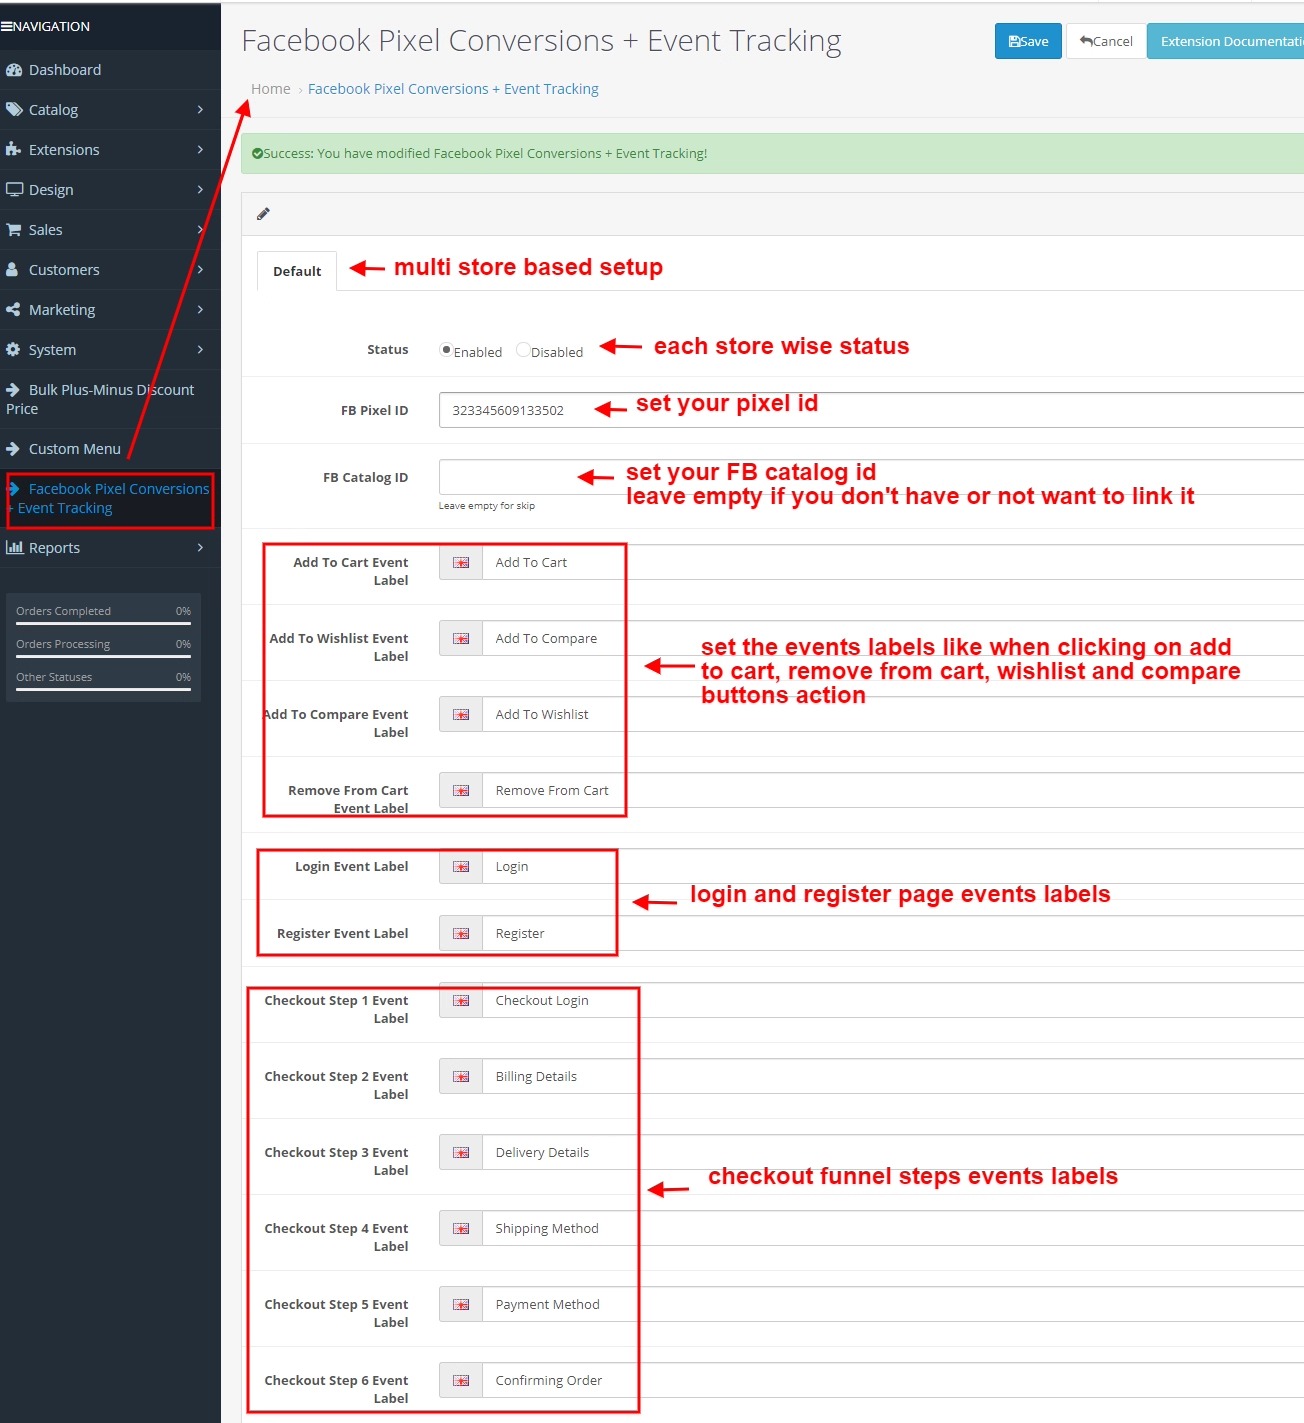Click the empty FB Catalog ID field
This screenshot has height=1423, width=1304.
tap(871, 478)
